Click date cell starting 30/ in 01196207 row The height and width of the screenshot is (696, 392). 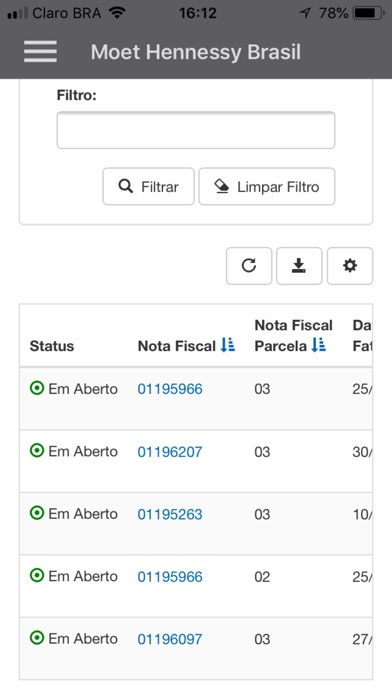click(x=362, y=452)
